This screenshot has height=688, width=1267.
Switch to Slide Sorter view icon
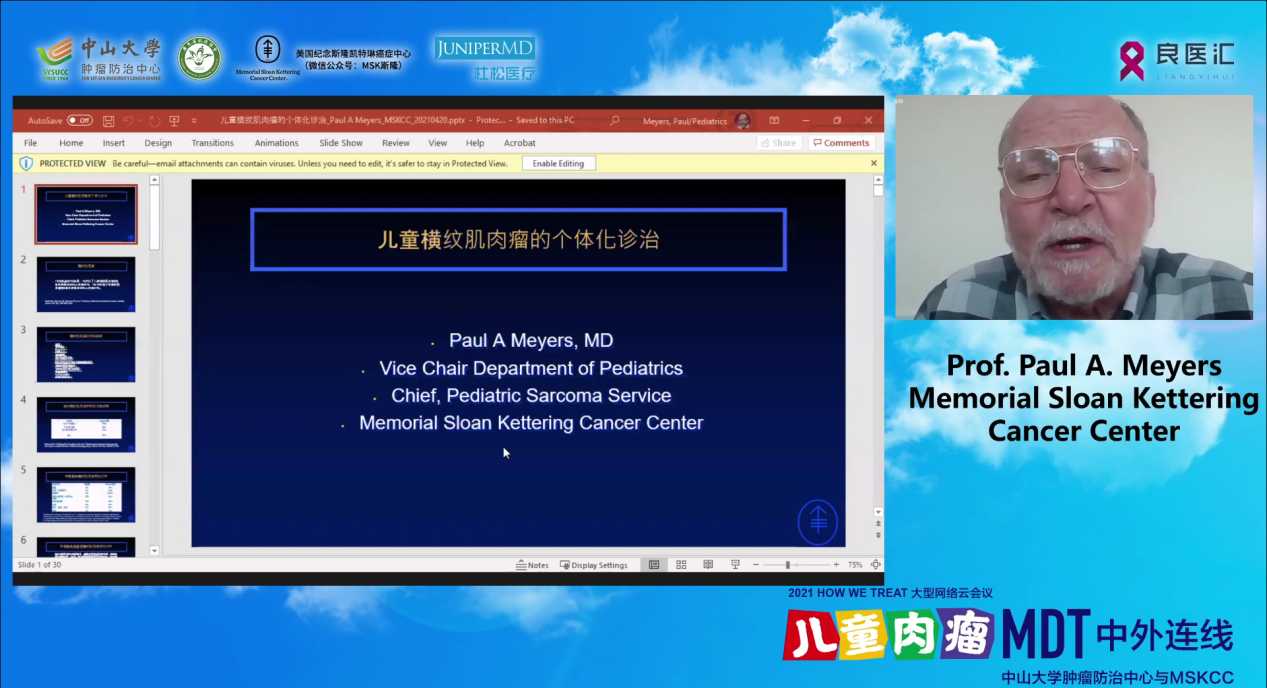681,565
